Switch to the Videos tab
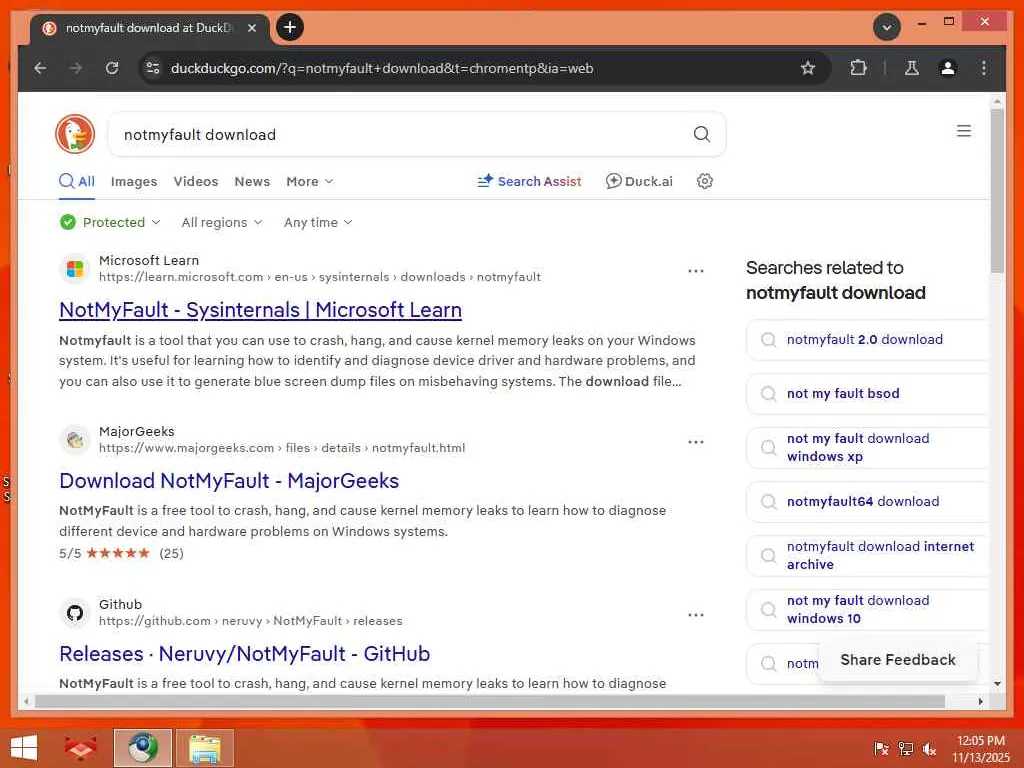Viewport: 1024px width, 768px height. tap(196, 181)
